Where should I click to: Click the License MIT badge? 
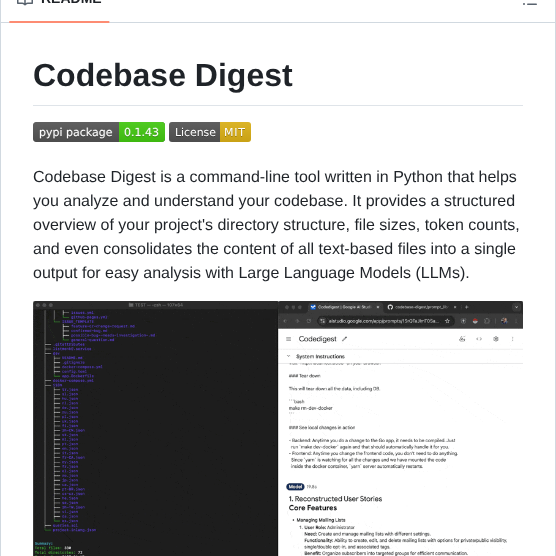point(210,132)
